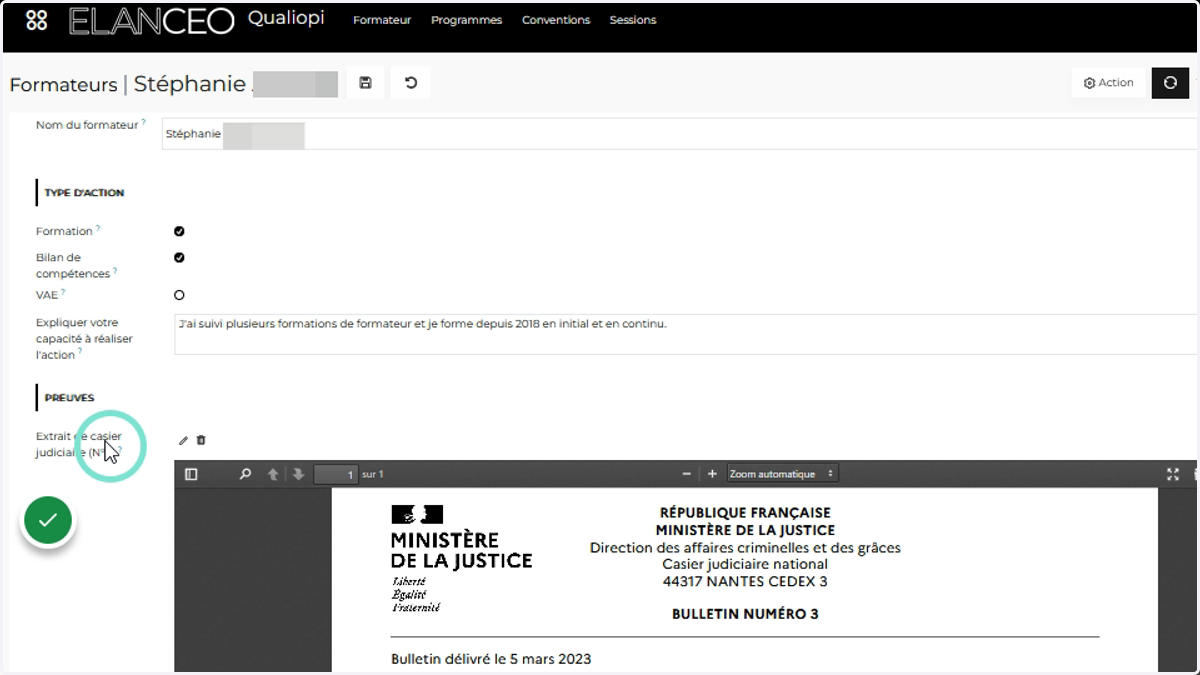
Task: Click the TYPE D'ACTION section heading
Action: [84, 193]
